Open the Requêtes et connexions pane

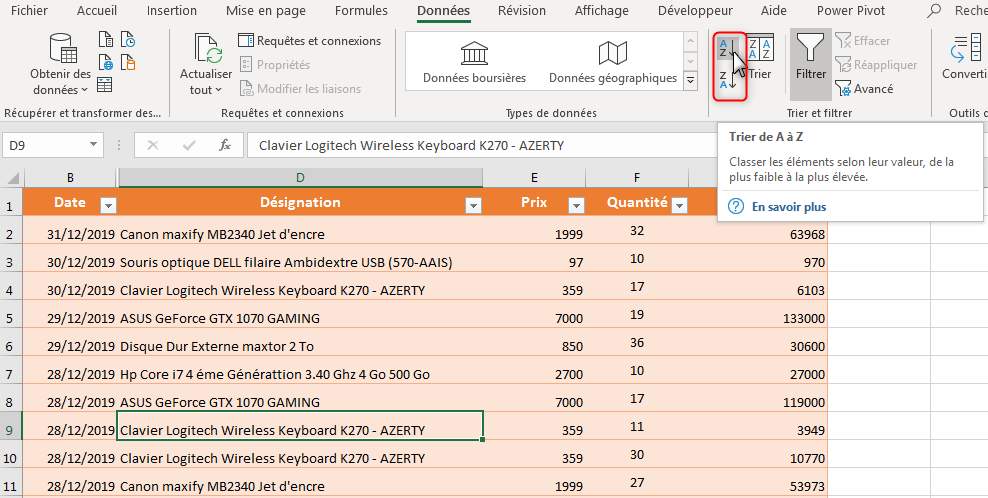click(309, 41)
